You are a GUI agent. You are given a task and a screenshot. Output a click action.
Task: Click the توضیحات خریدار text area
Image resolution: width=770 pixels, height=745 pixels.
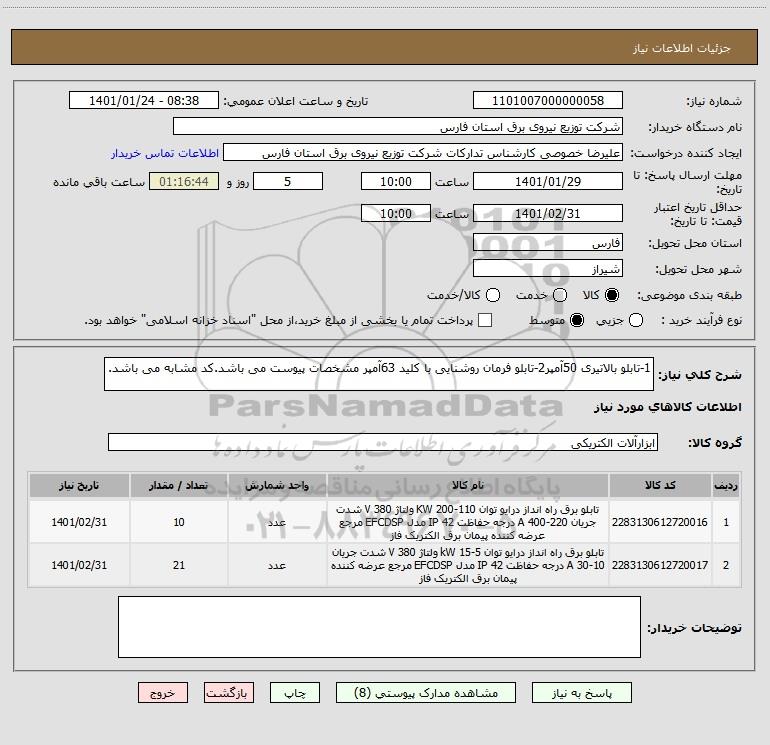[379, 627]
